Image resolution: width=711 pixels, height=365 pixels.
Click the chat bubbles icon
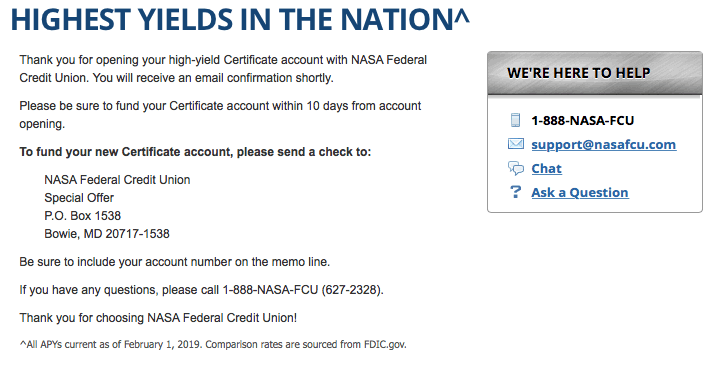tap(516, 168)
